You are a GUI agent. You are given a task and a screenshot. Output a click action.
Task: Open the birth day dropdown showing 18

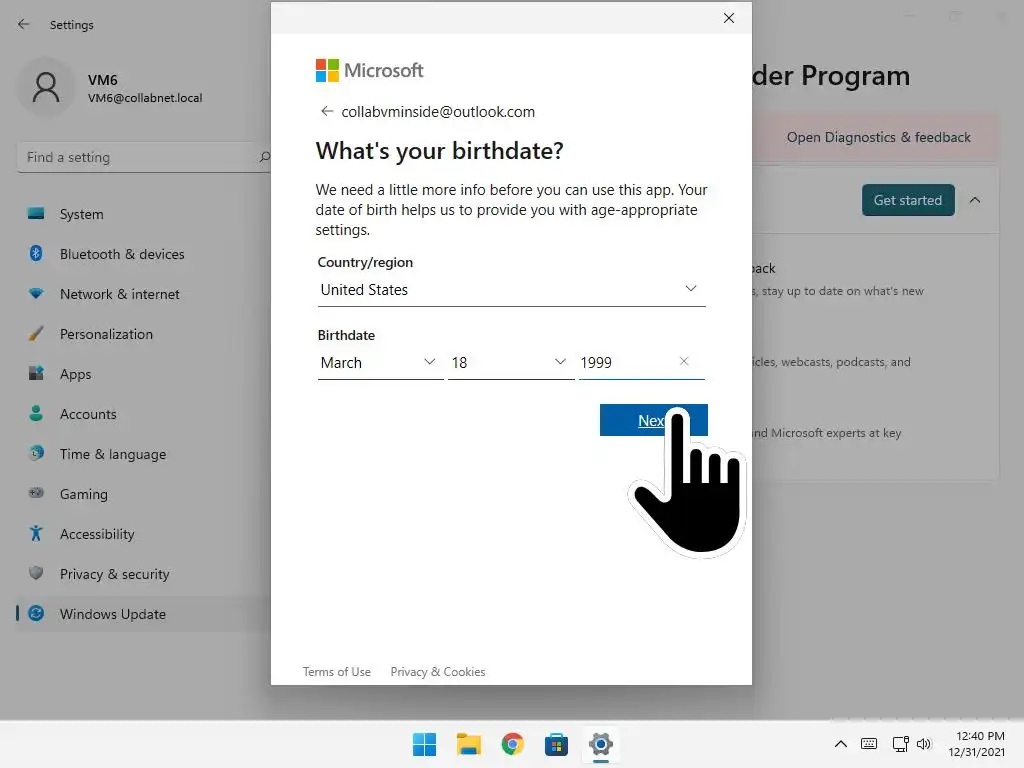point(511,362)
